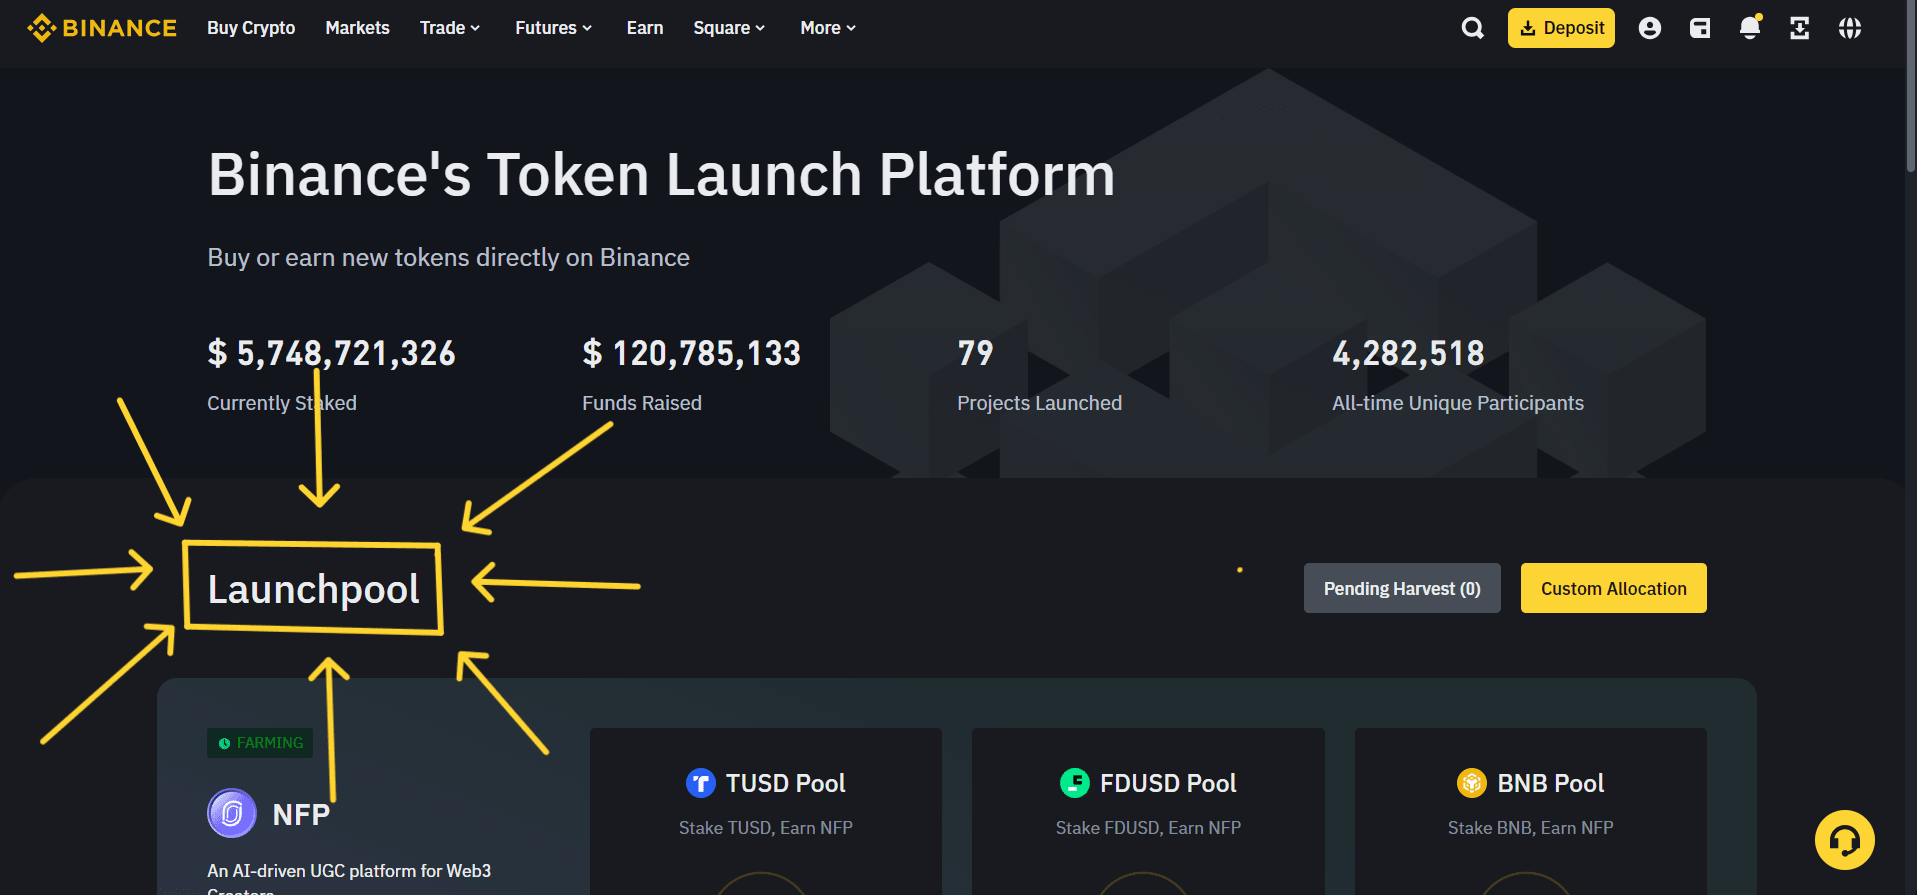The image size is (1917, 895).
Task: Expand the Trade dropdown menu
Action: click(x=450, y=28)
